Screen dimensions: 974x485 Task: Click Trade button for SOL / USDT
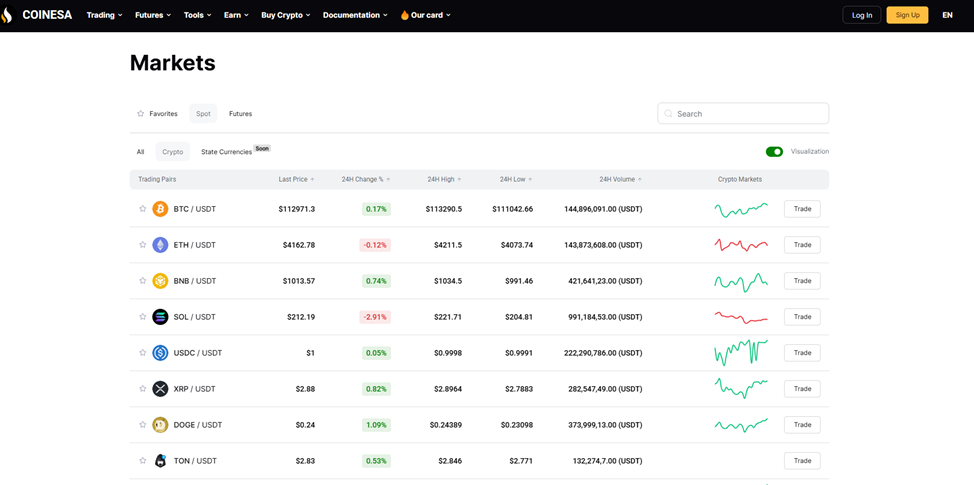[x=802, y=317]
